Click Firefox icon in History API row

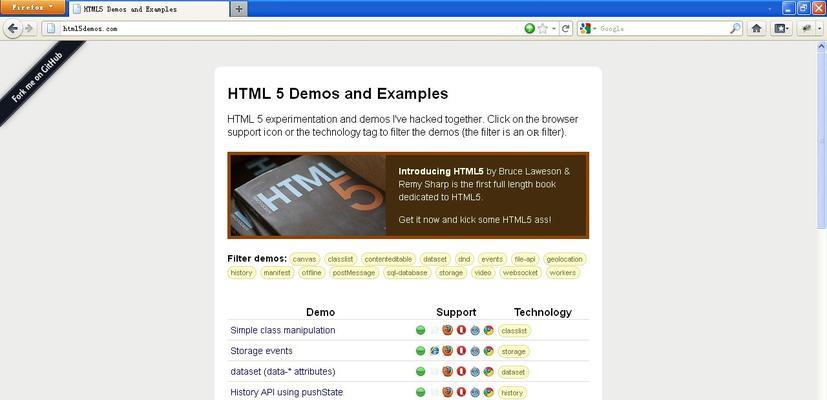(x=448, y=392)
